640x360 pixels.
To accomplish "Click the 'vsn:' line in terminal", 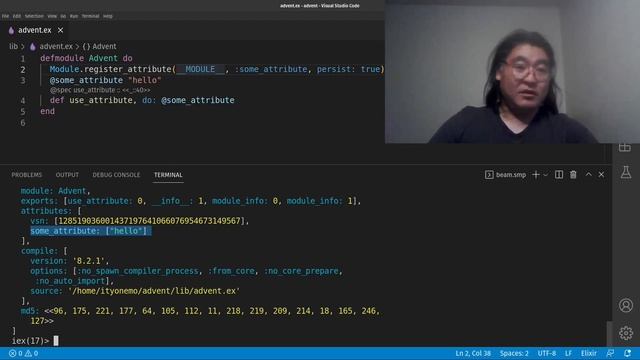I will pyautogui.click(x=140, y=221).
